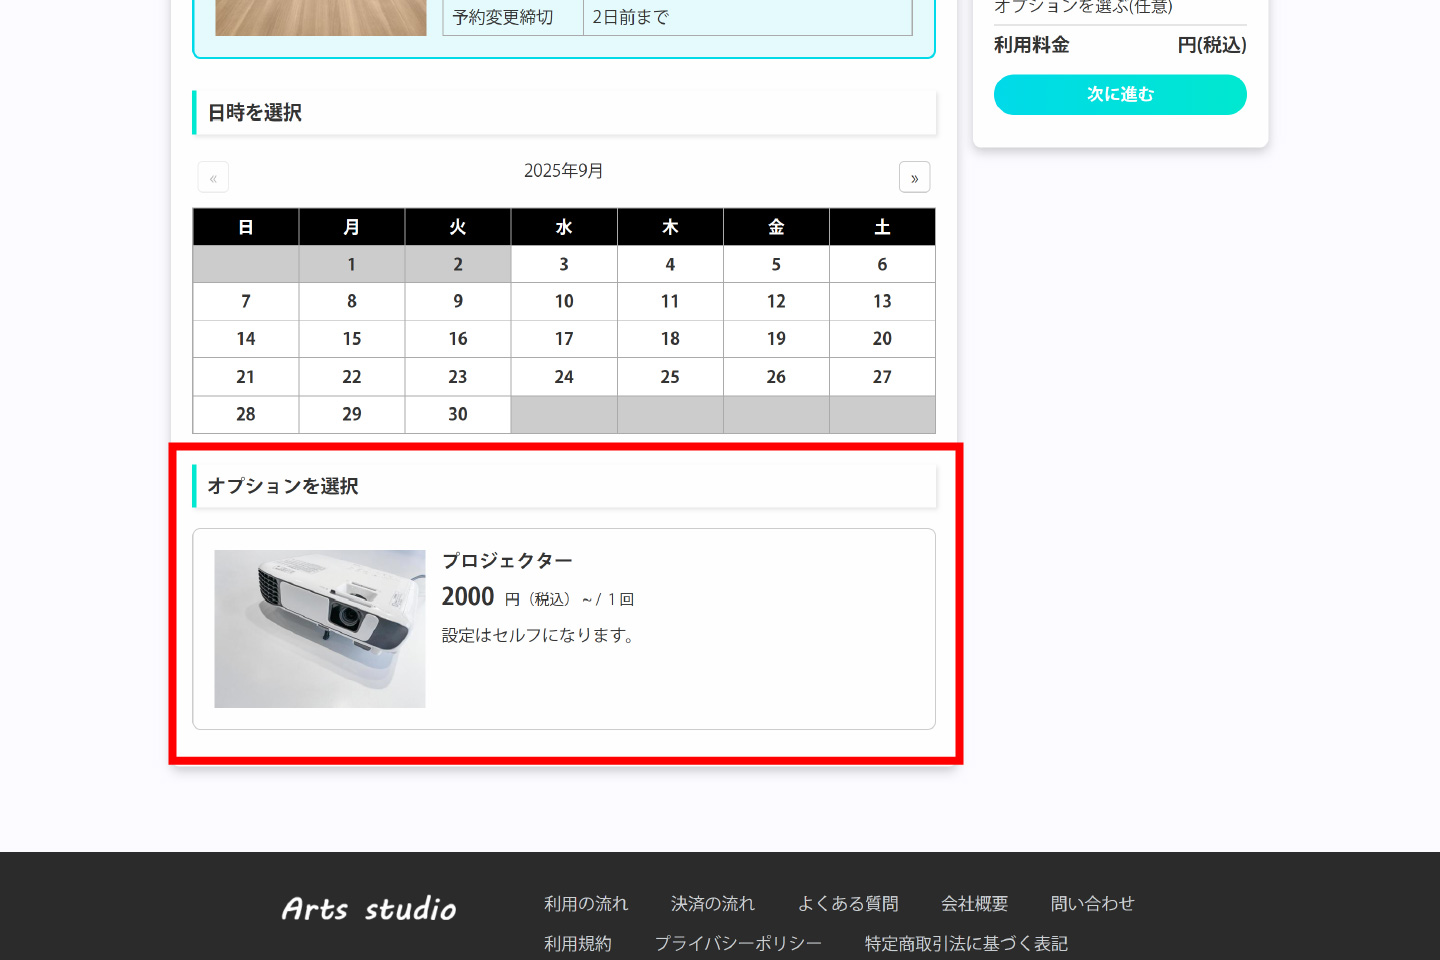Pick September 3 in the calendar
The height and width of the screenshot is (960, 1440).
coord(564,264)
